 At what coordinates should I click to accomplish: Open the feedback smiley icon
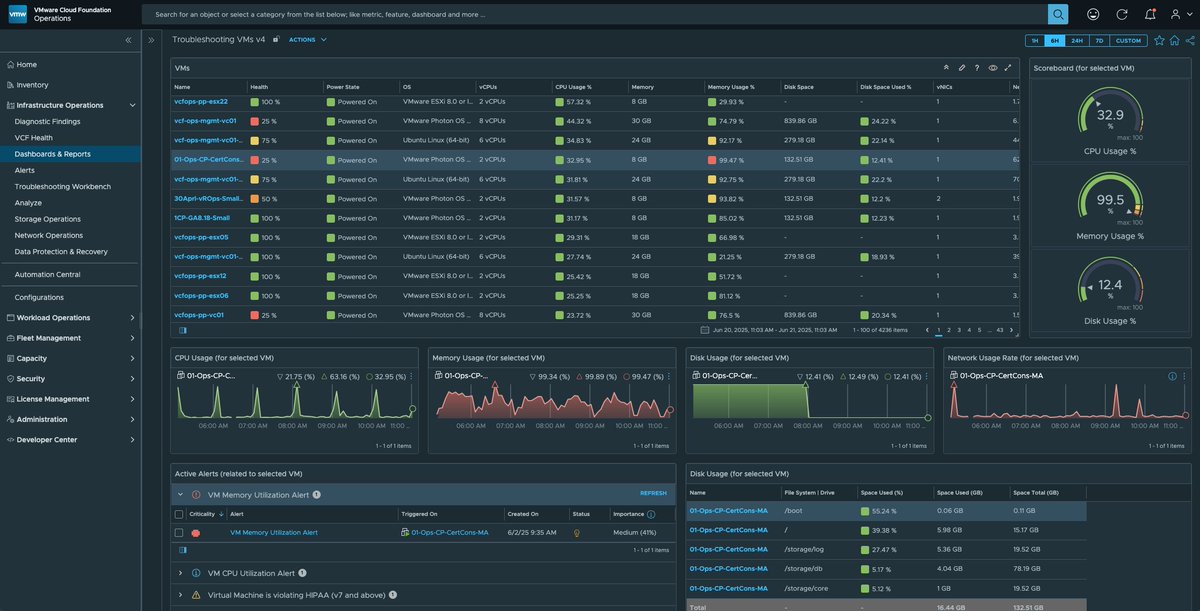coord(1093,14)
